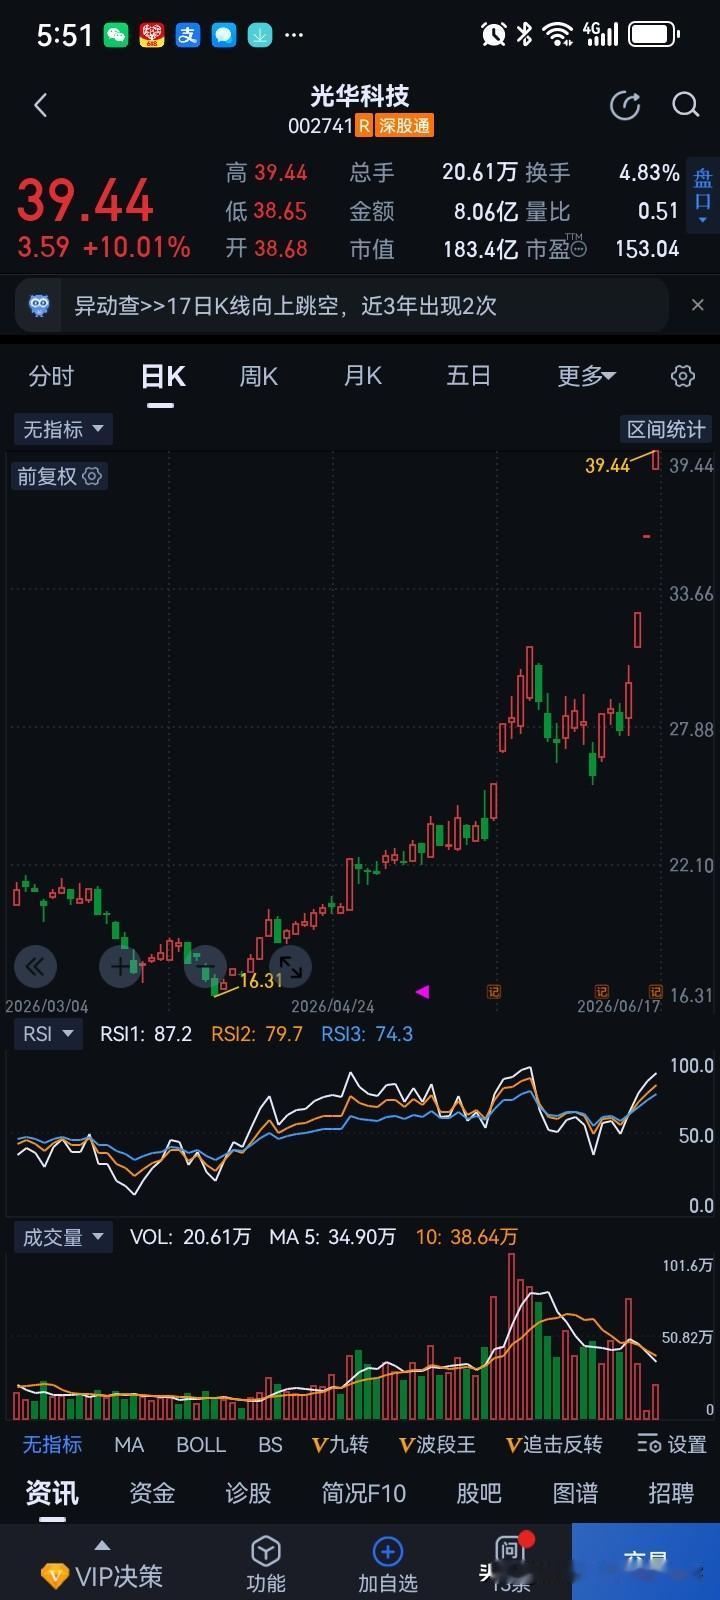Select the 日K tab
Screen dimensions: 720x1600
[163, 377]
